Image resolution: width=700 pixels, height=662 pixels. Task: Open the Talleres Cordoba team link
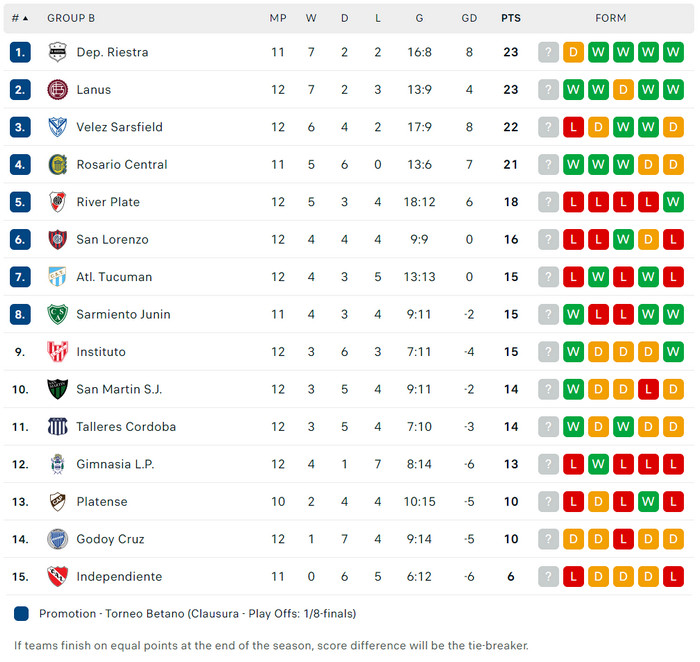(x=126, y=427)
